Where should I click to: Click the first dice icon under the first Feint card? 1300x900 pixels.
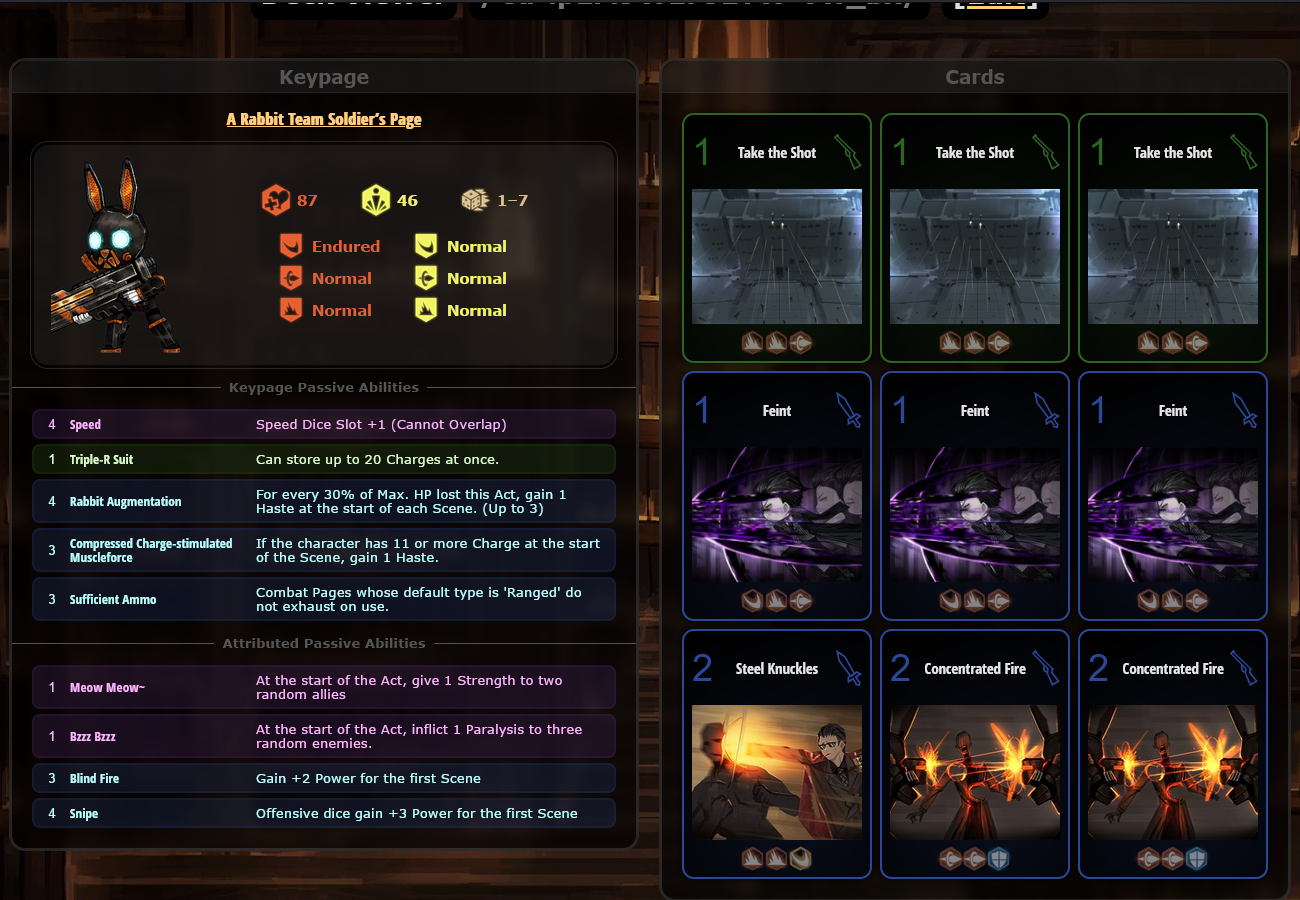[752, 600]
